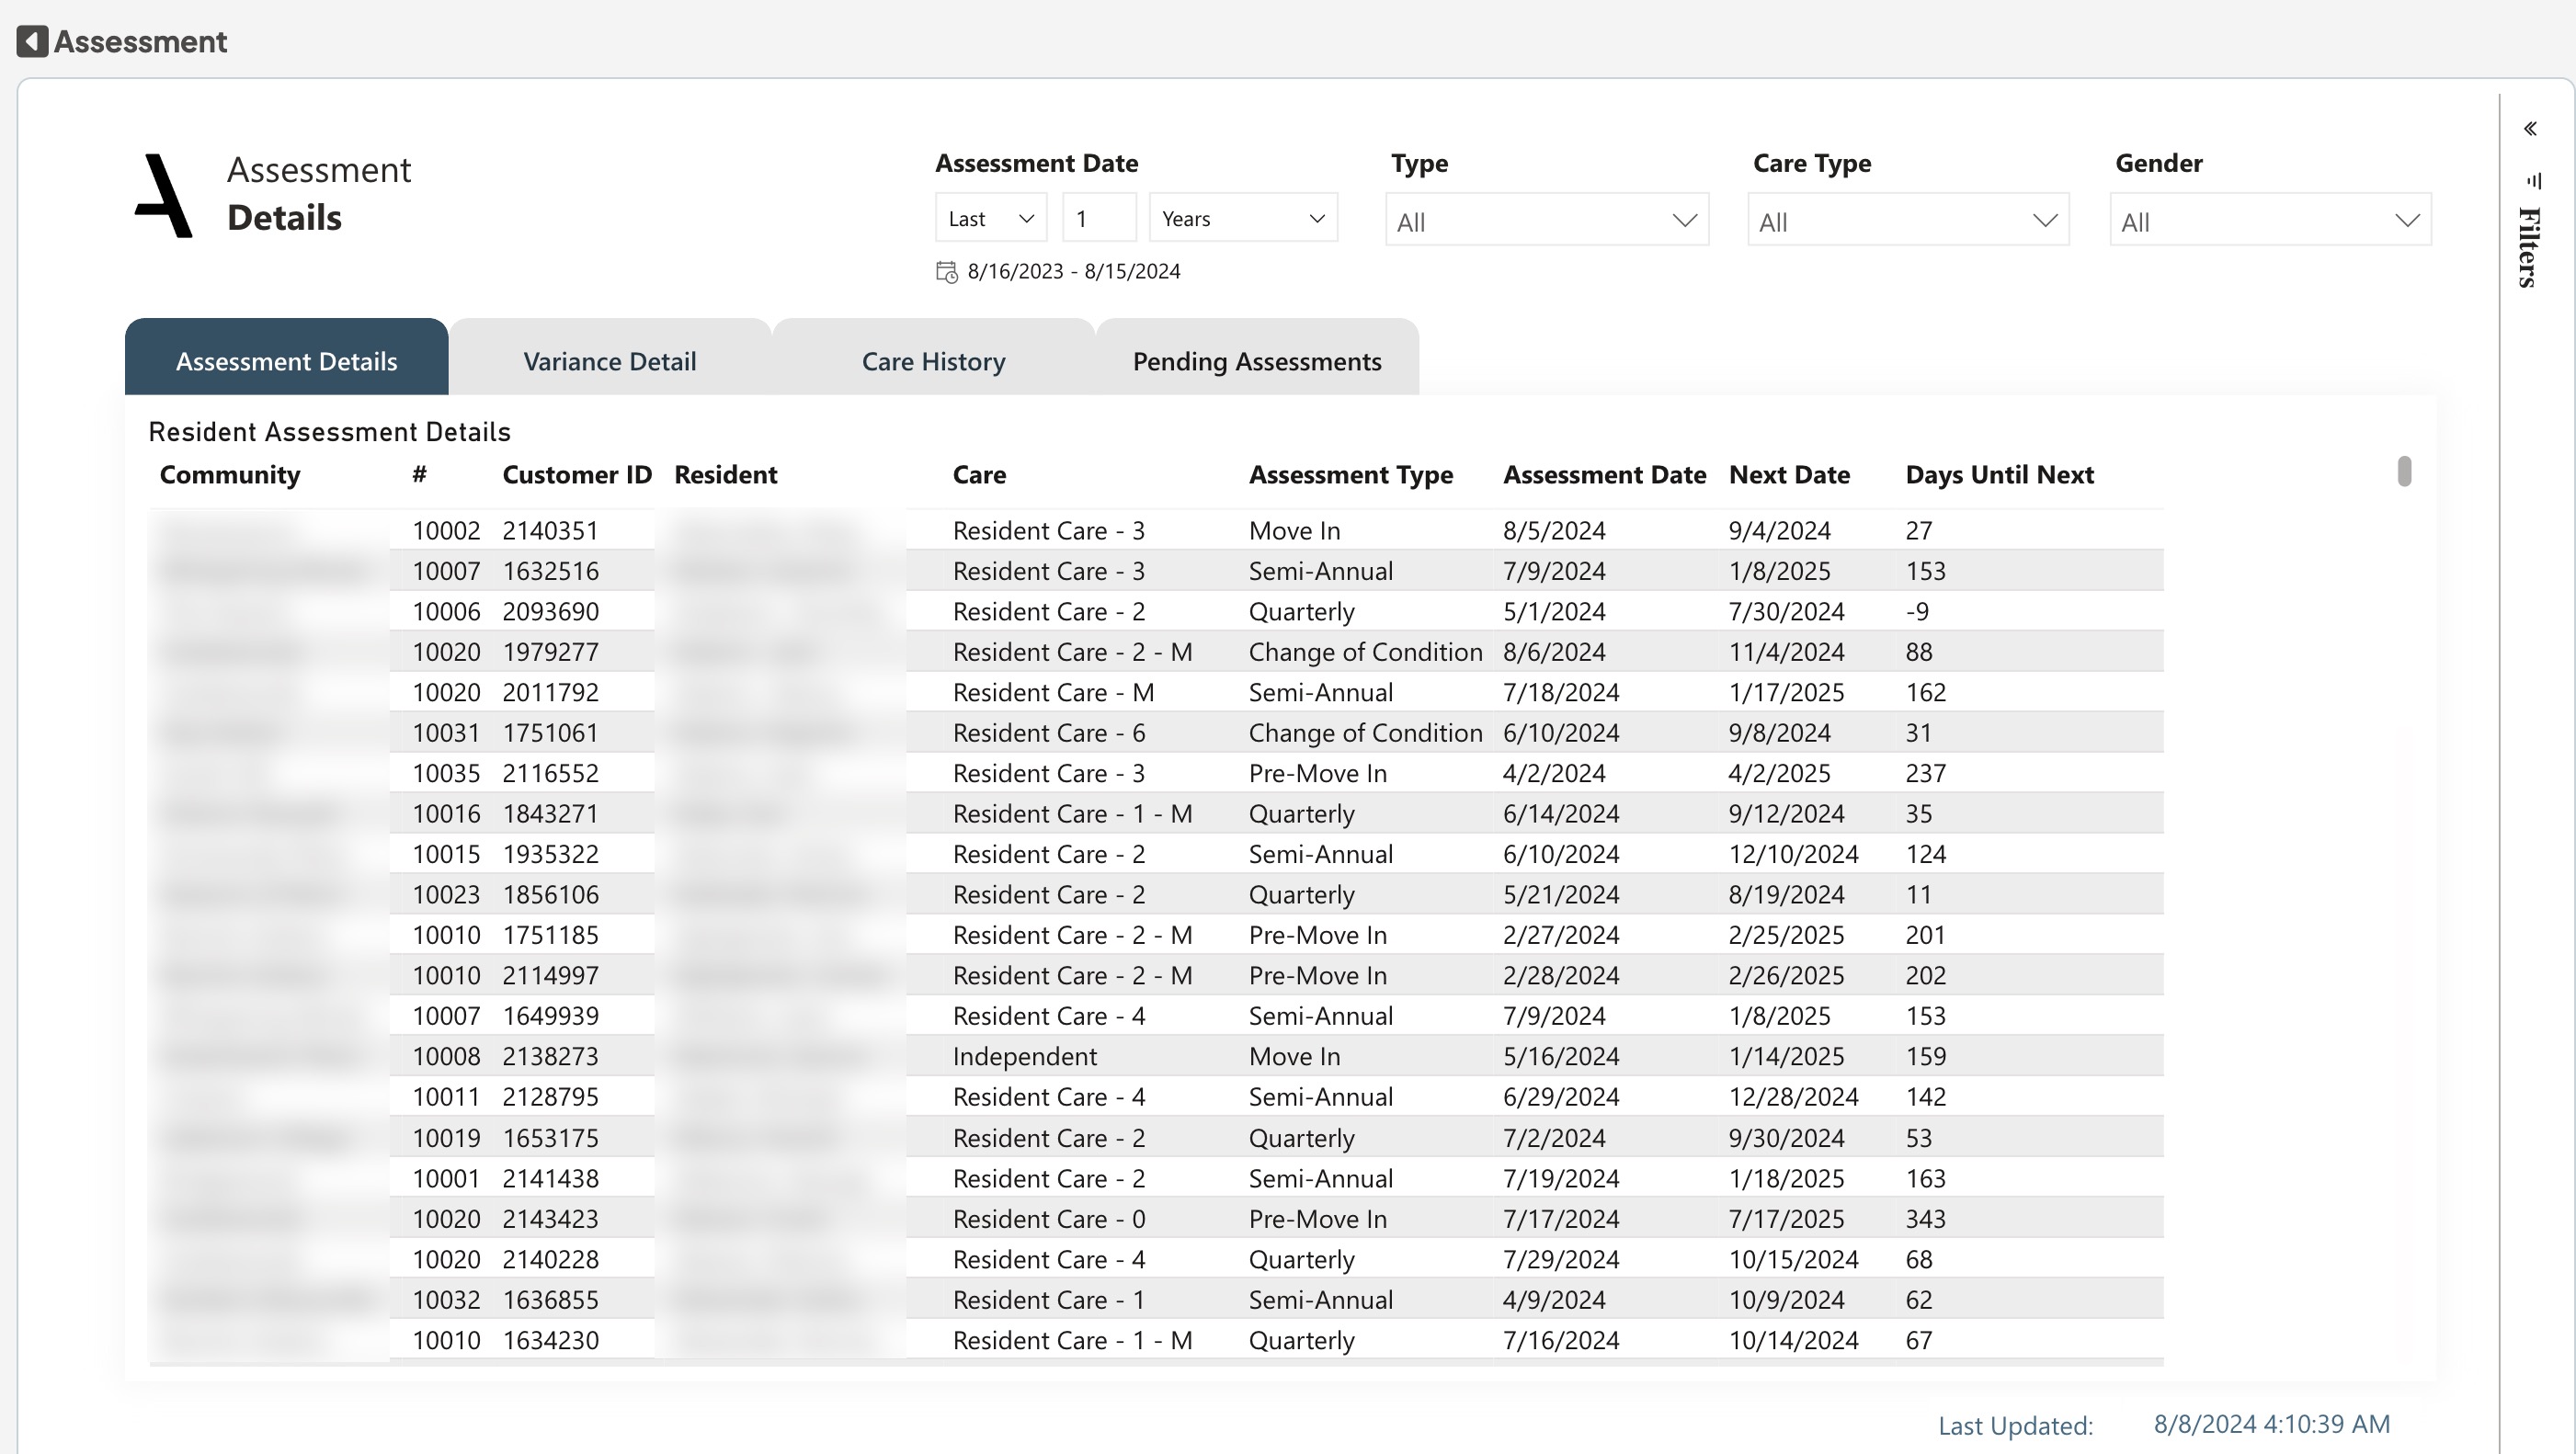Go to the Pending Assessments tab

[1256, 361]
